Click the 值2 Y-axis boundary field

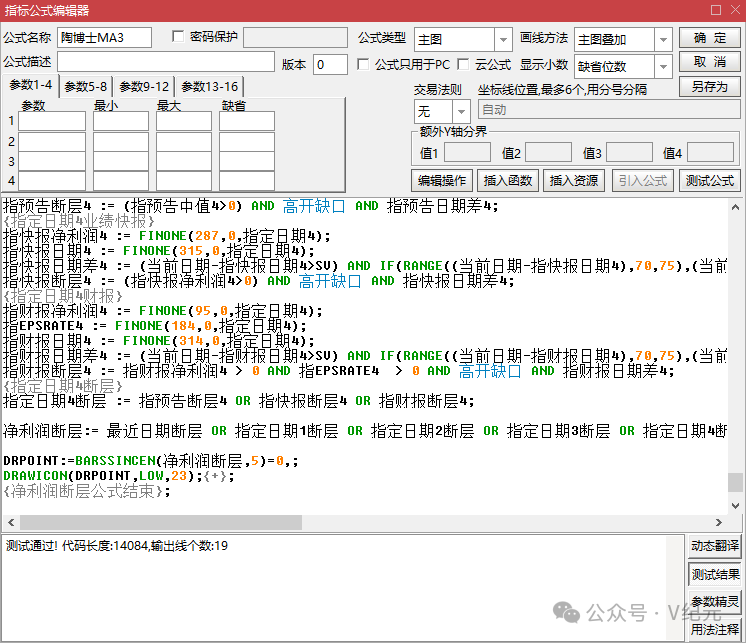click(548, 153)
